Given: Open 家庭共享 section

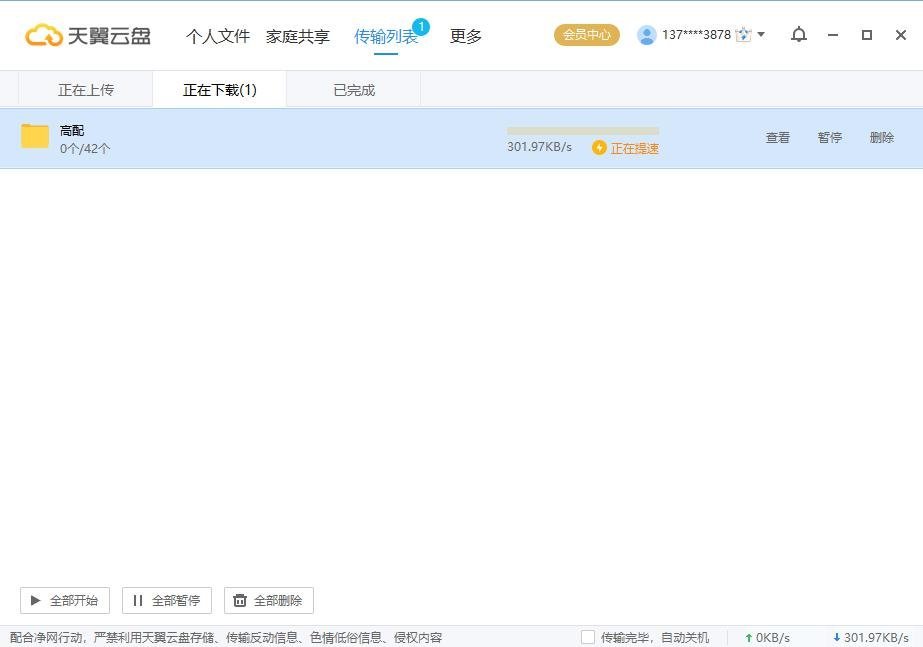Looking at the screenshot, I should tap(298, 36).
